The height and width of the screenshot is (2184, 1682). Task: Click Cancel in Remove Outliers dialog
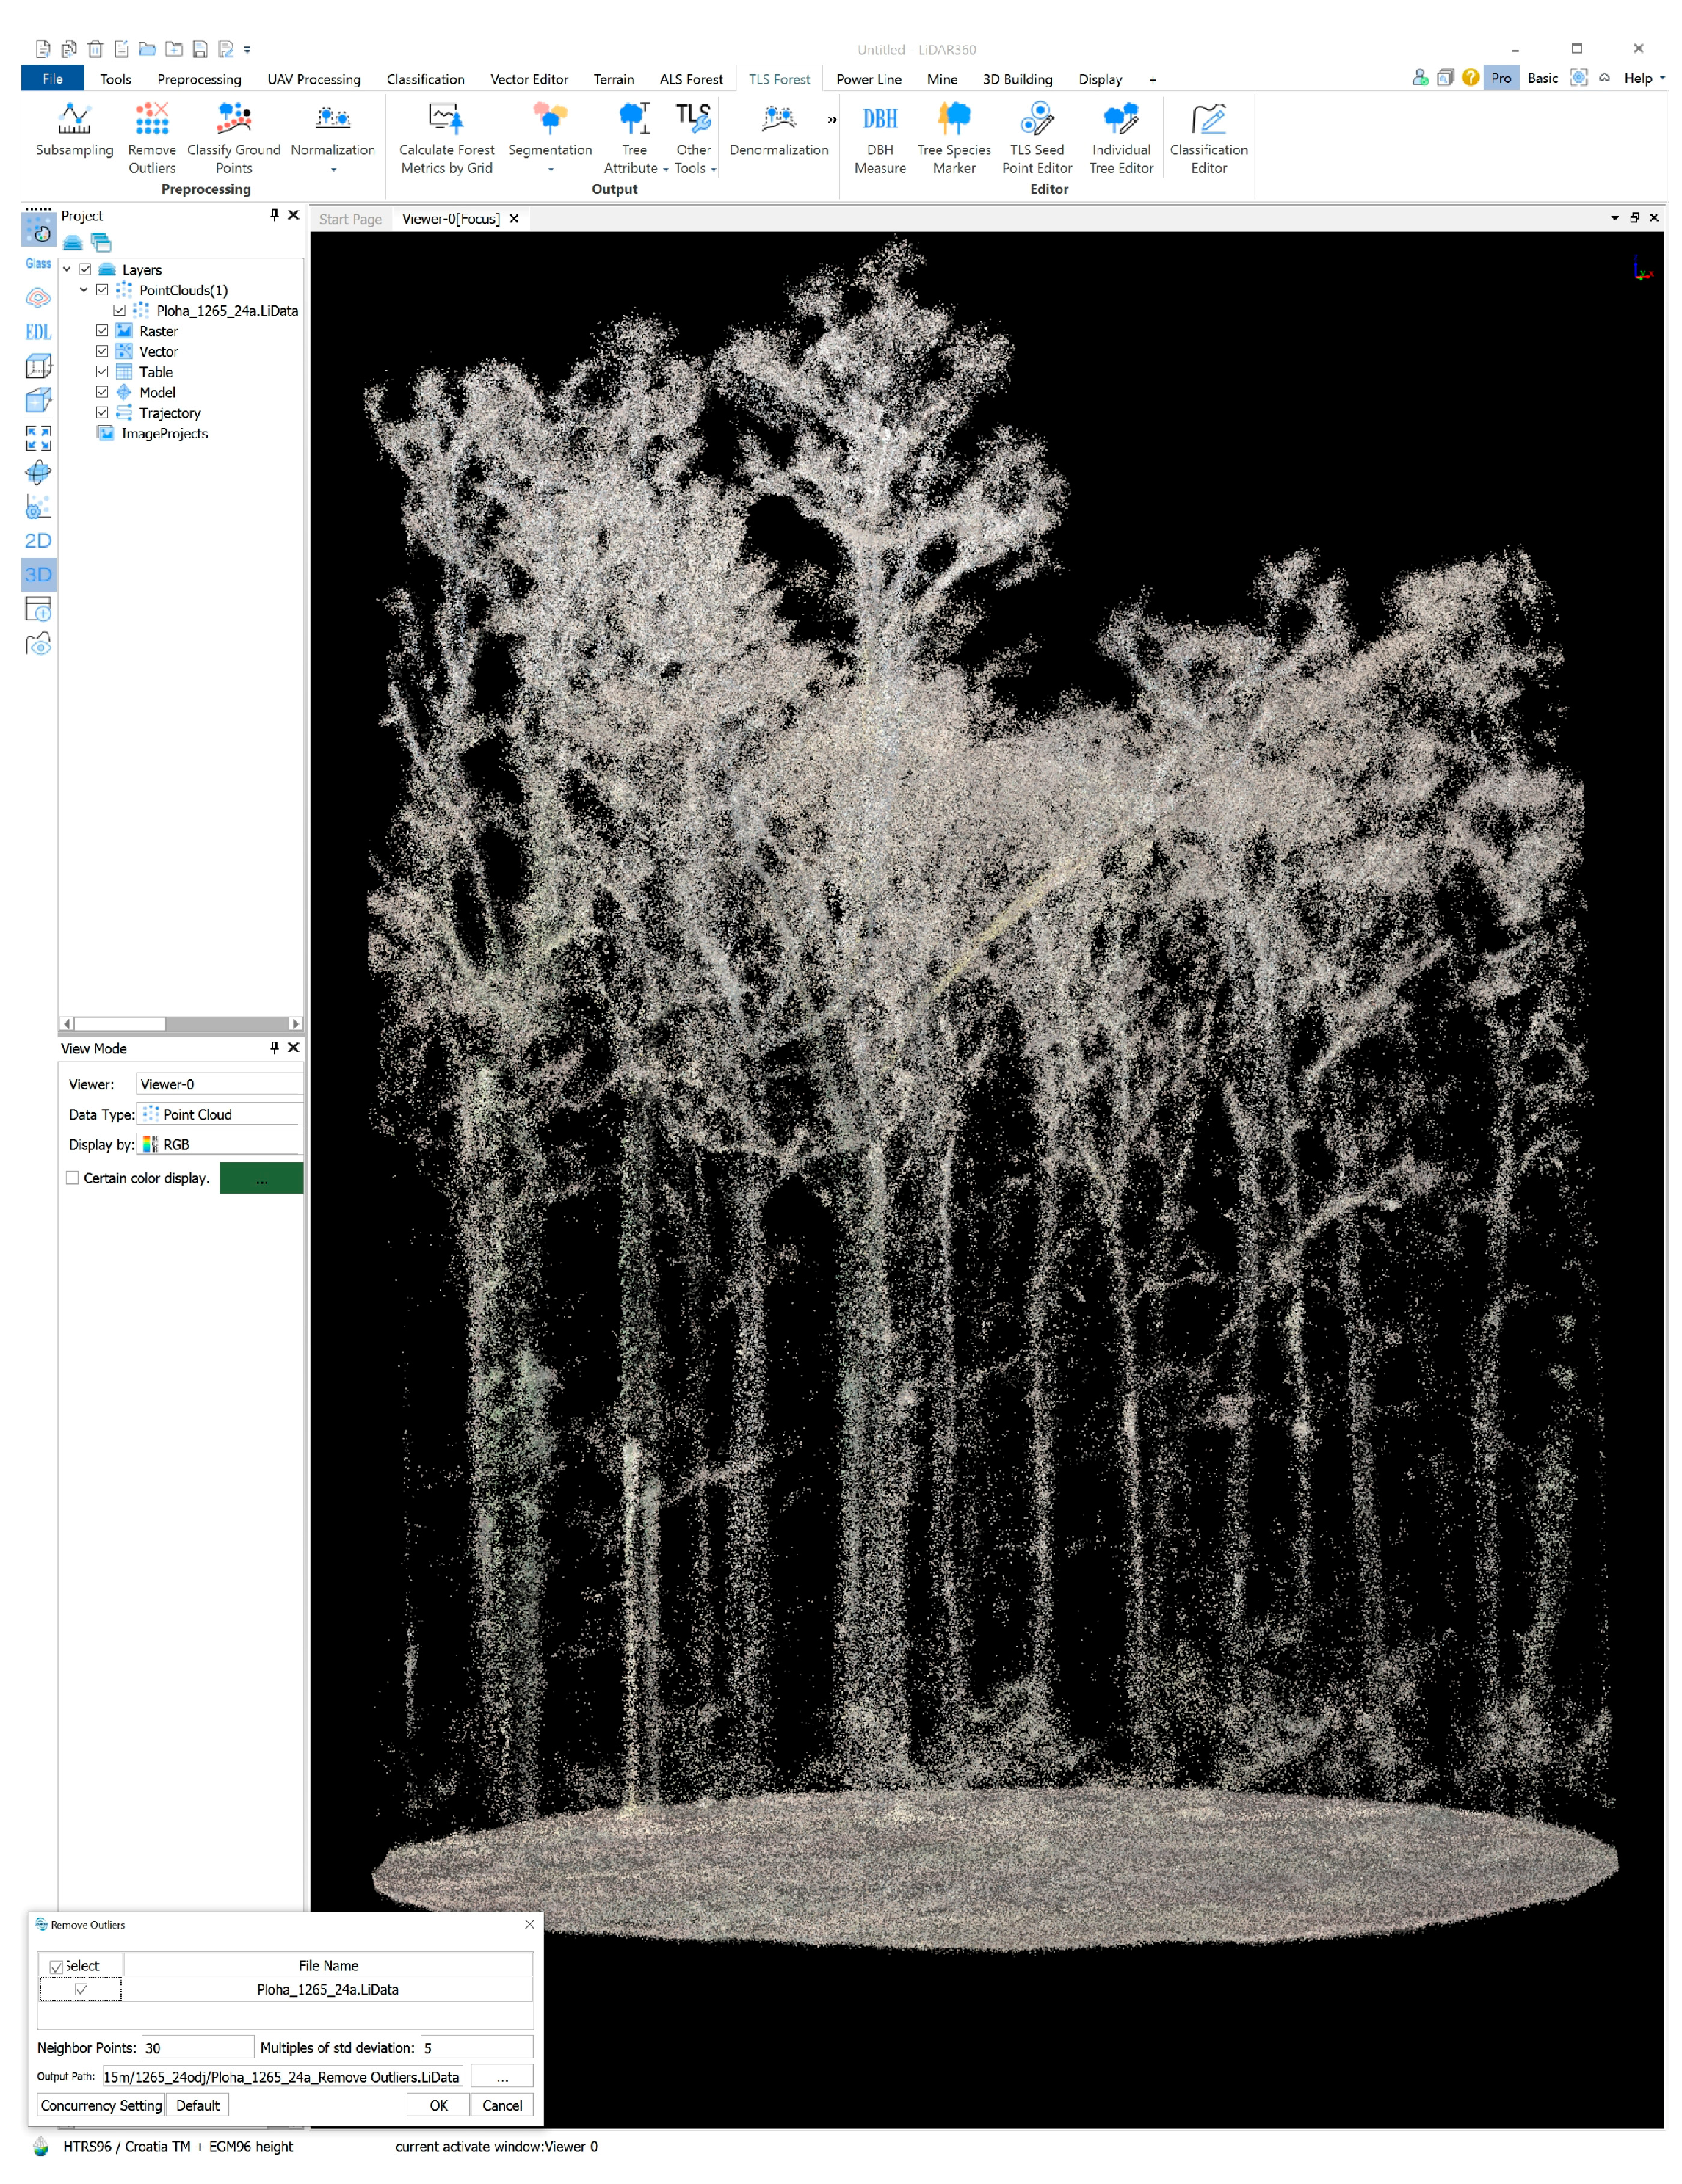(502, 2105)
